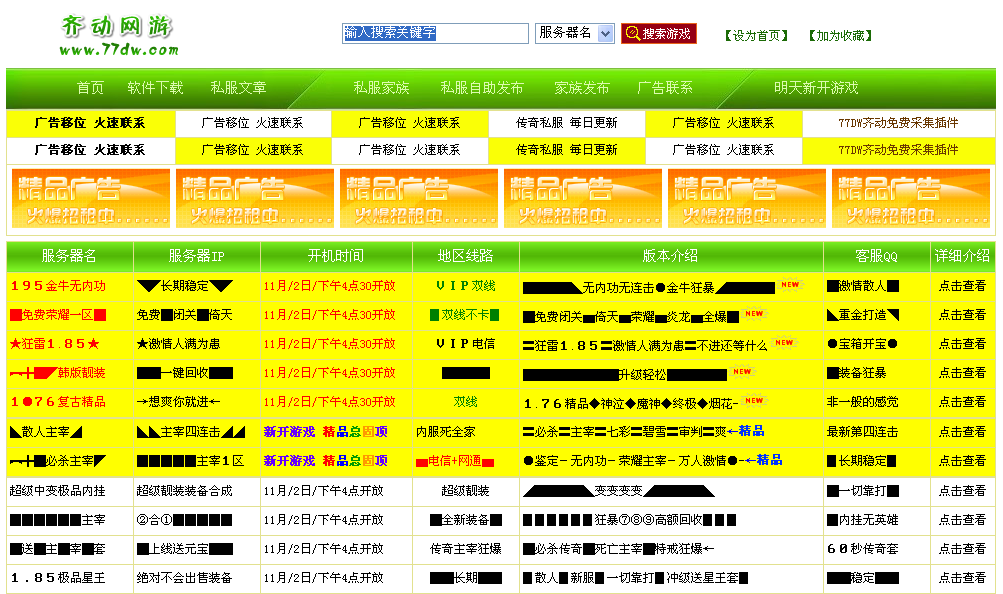
Task: Click the NEW icon in the 1.76精品 row
Action: [753, 400]
